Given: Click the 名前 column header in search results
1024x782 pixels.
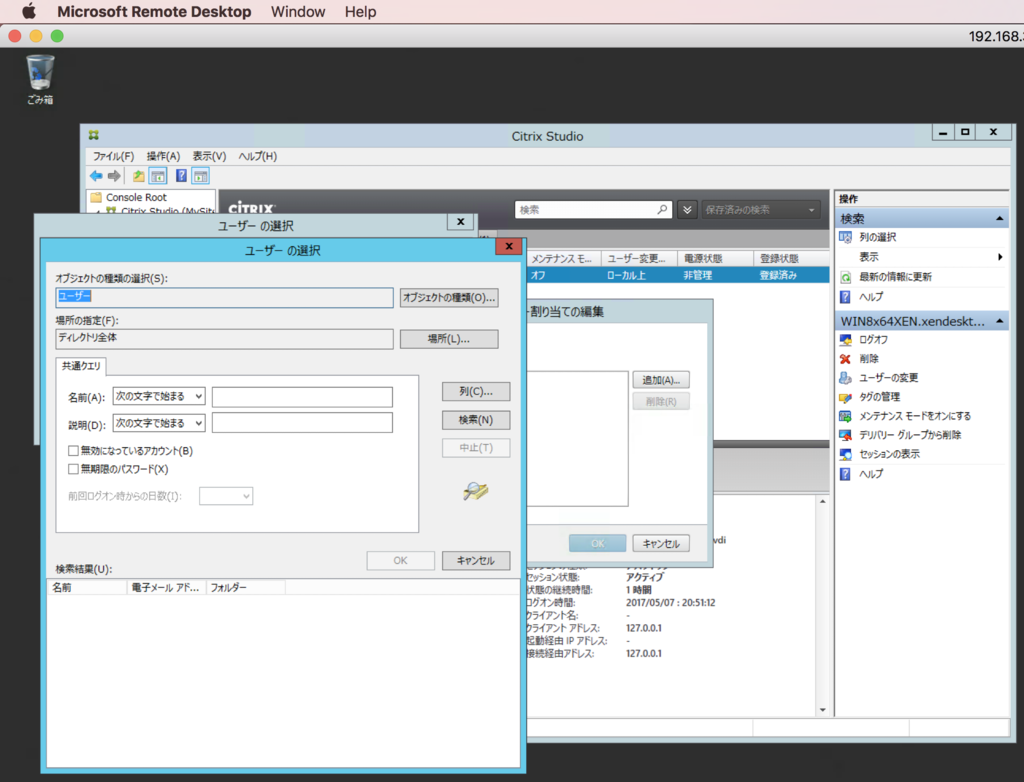Looking at the screenshot, I should tap(88, 588).
